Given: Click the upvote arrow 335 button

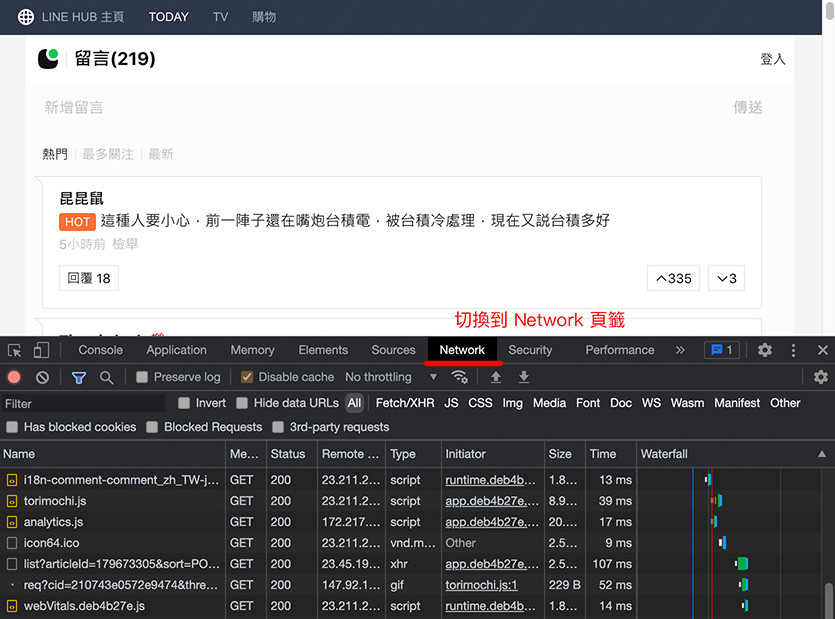Looking at the screenshot, I should click(674, 278).
